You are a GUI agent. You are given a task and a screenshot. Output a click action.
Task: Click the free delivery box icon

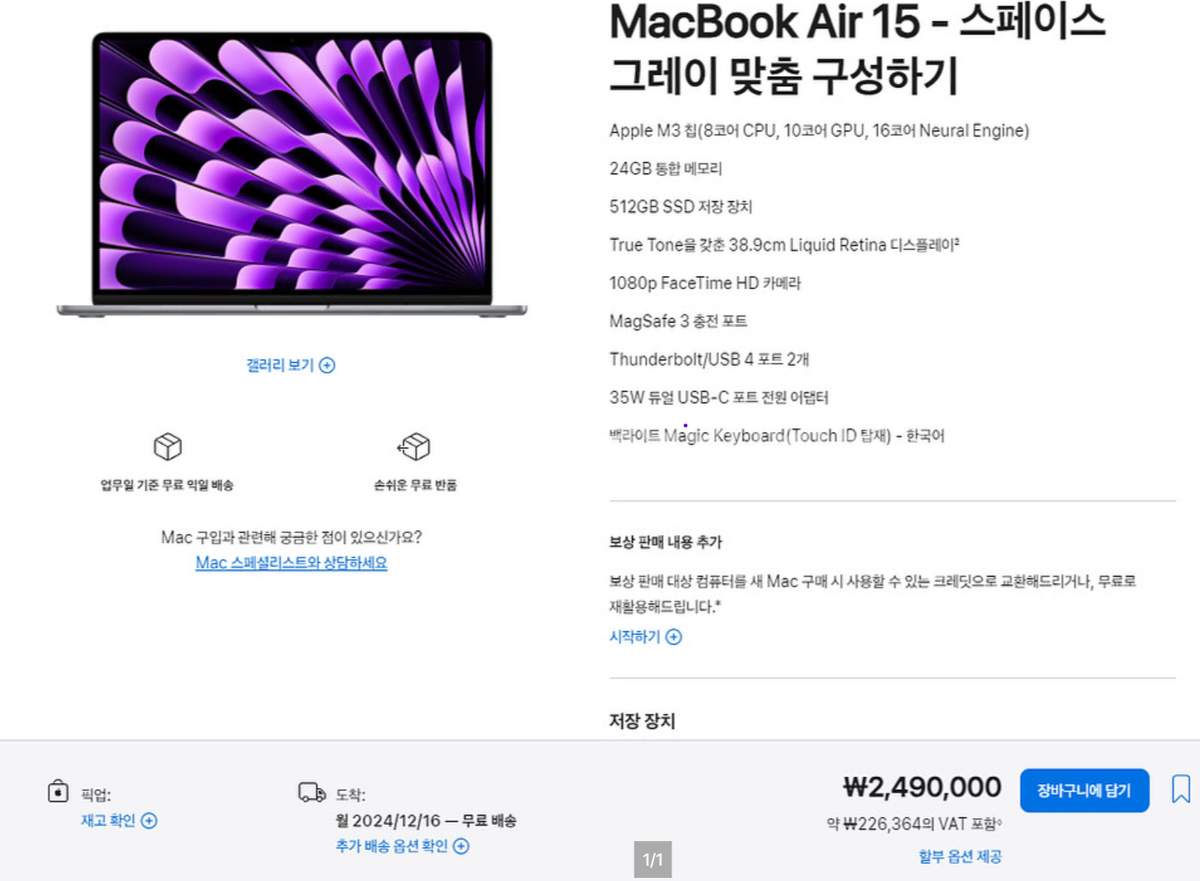167,446
